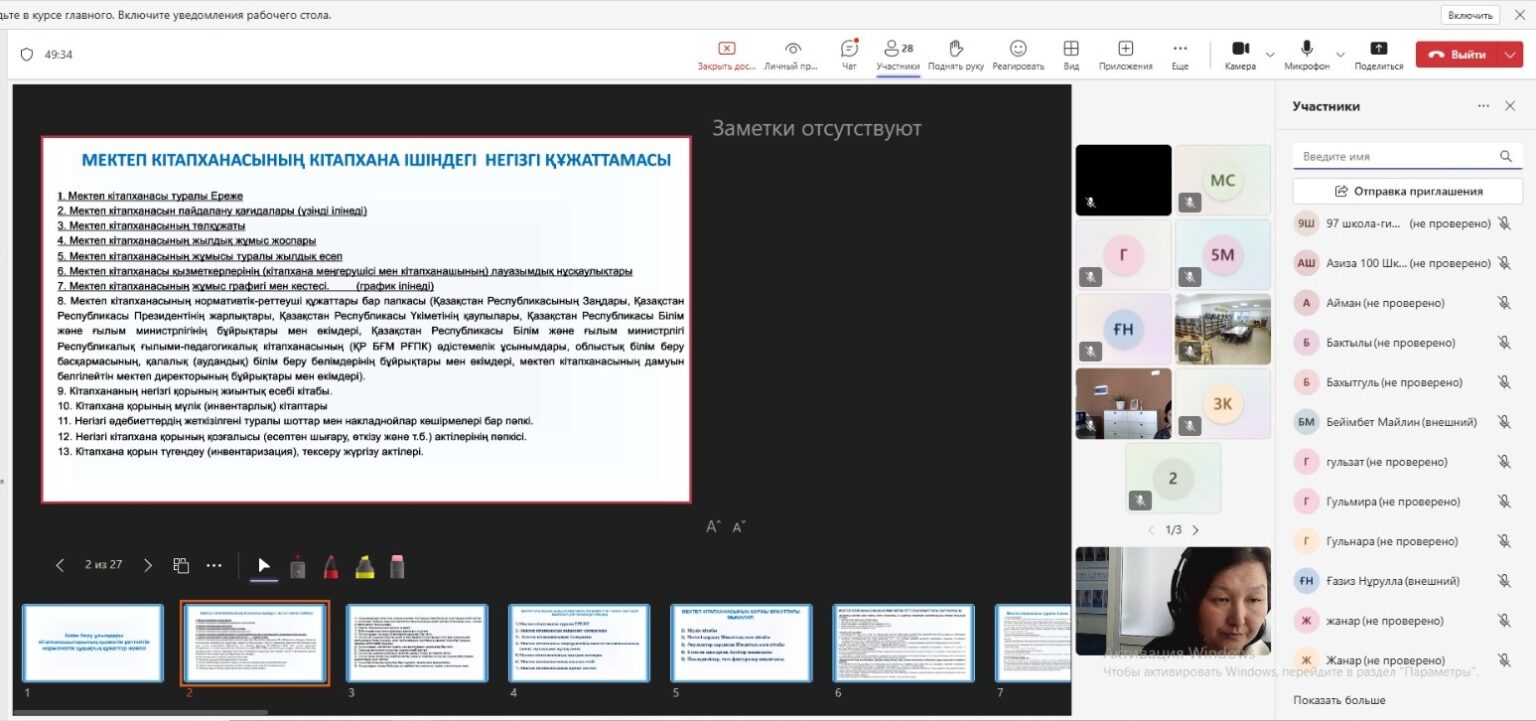Screen dimensions: 1536x721
Task: Open the slide grid view icon
Action: point(181,565)
